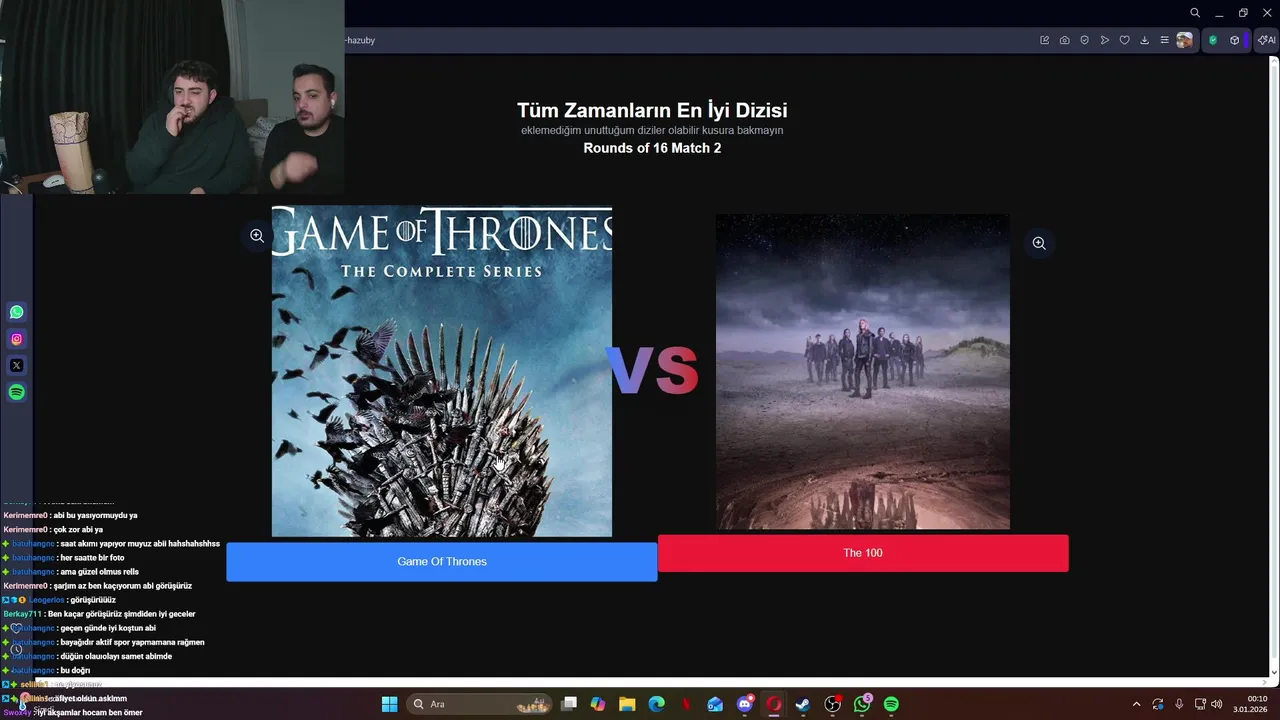The height and width of the screenshot is (720, 1280).
Task: Click the Game of Thrones poster image
Action: (442, 371)
